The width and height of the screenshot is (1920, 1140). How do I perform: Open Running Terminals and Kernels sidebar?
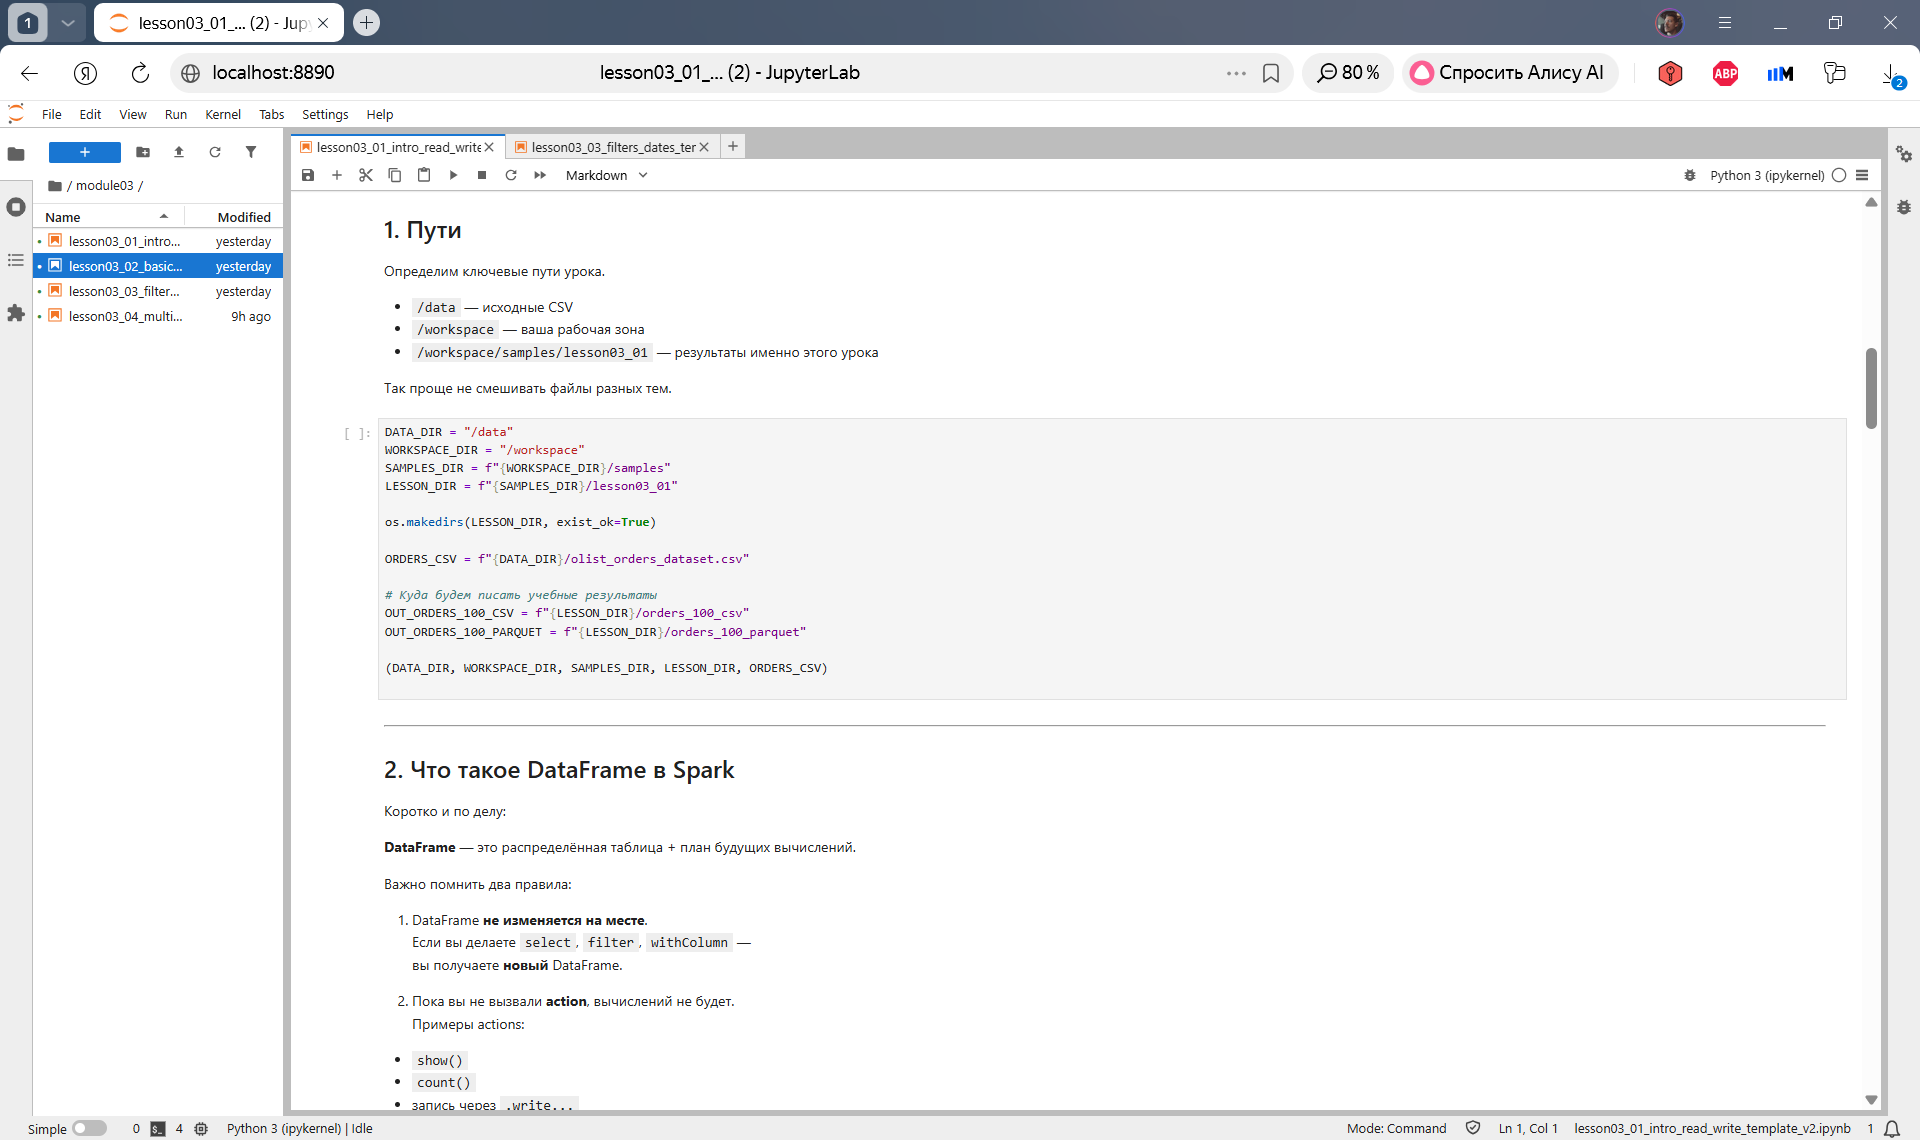tap(16, 207)
